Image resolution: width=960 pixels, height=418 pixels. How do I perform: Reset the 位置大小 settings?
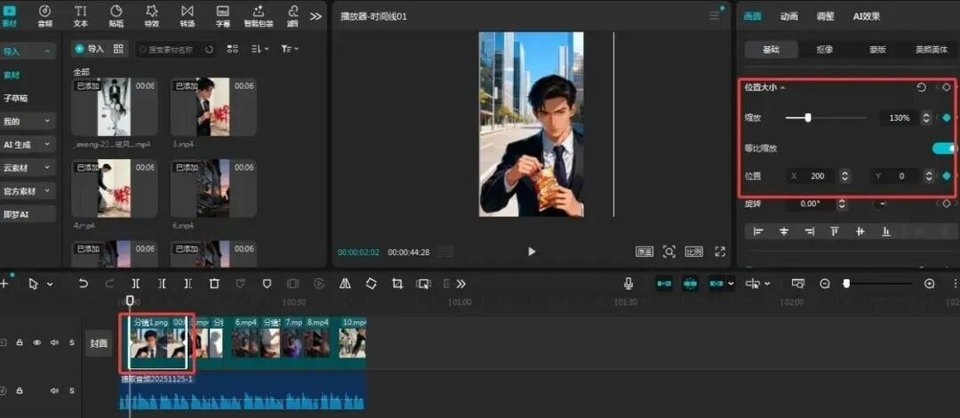point(921,88)
